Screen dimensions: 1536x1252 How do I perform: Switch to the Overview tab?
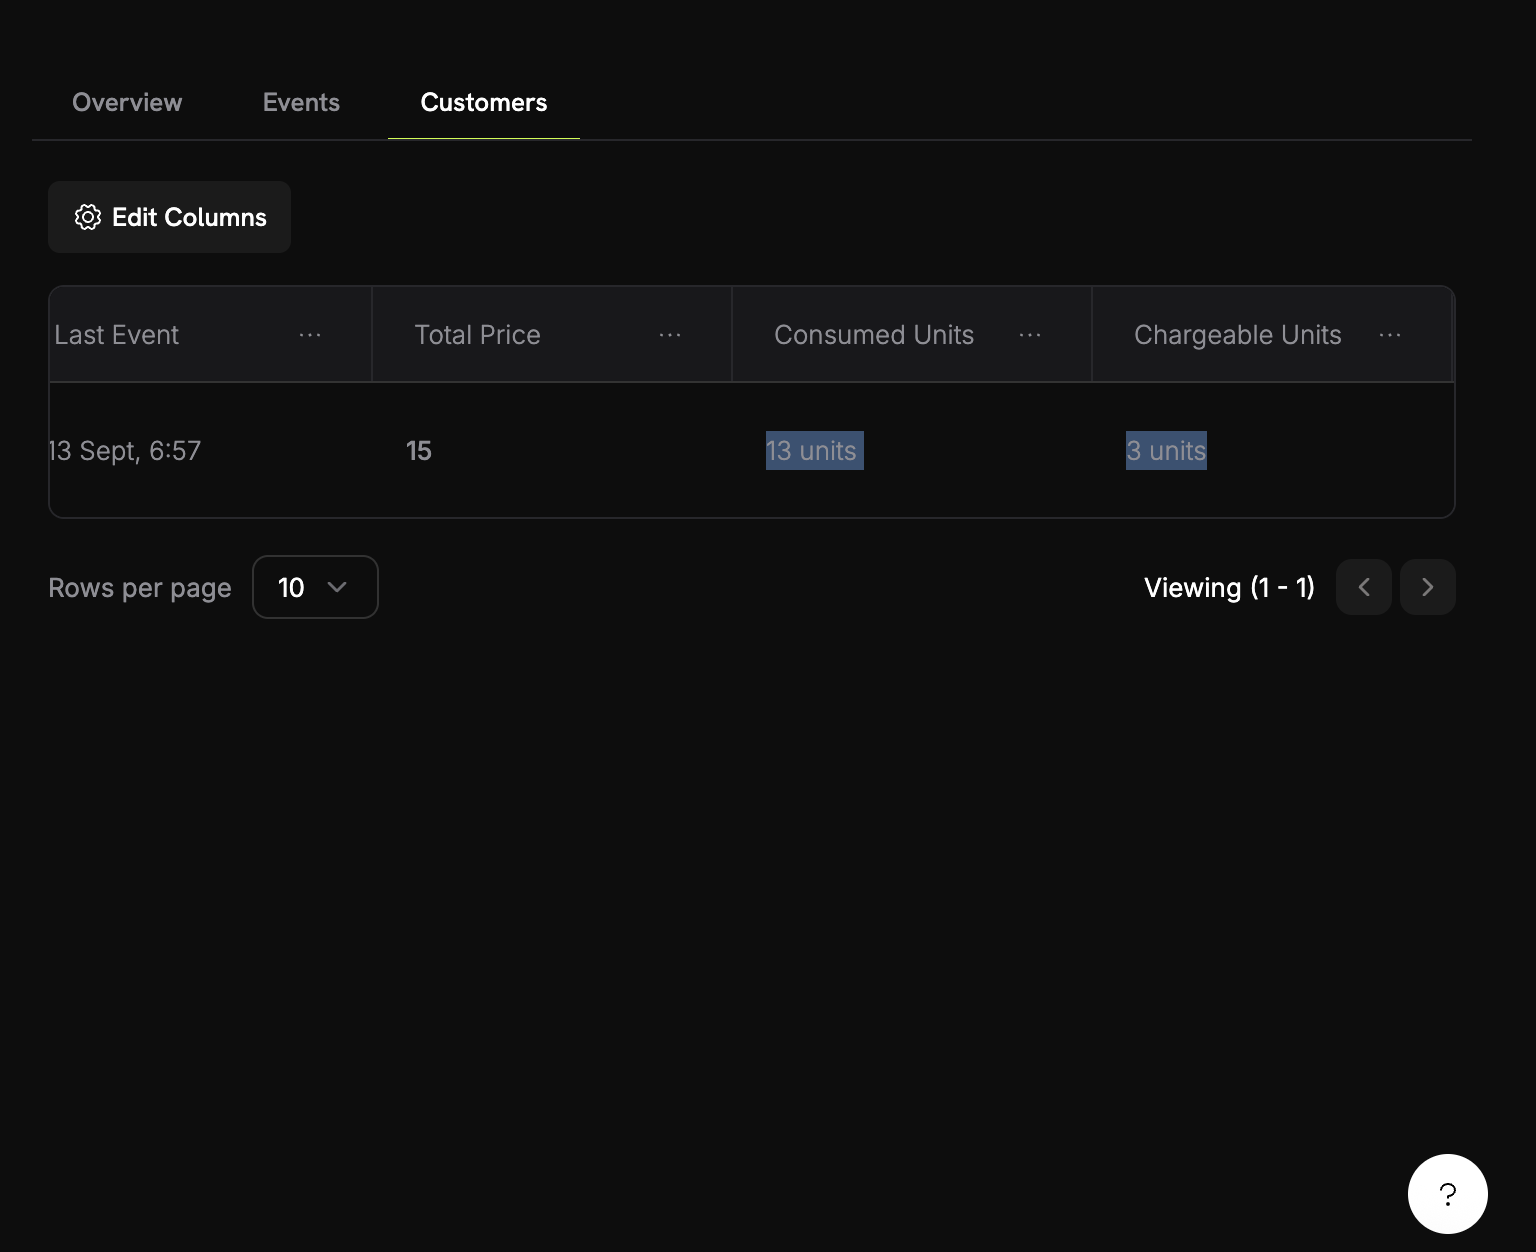(x=127, y=102)
